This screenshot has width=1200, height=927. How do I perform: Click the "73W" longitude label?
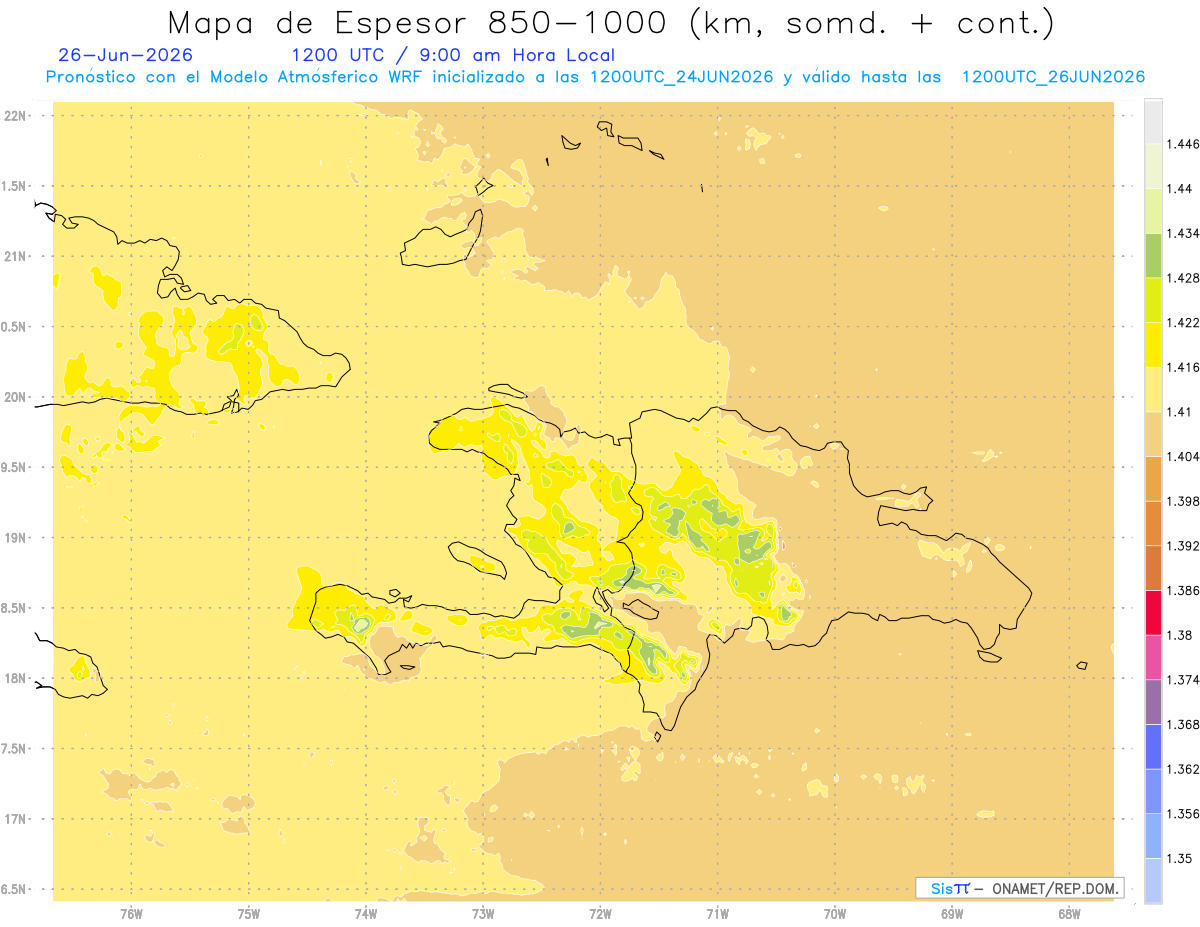tap(483, 914)
